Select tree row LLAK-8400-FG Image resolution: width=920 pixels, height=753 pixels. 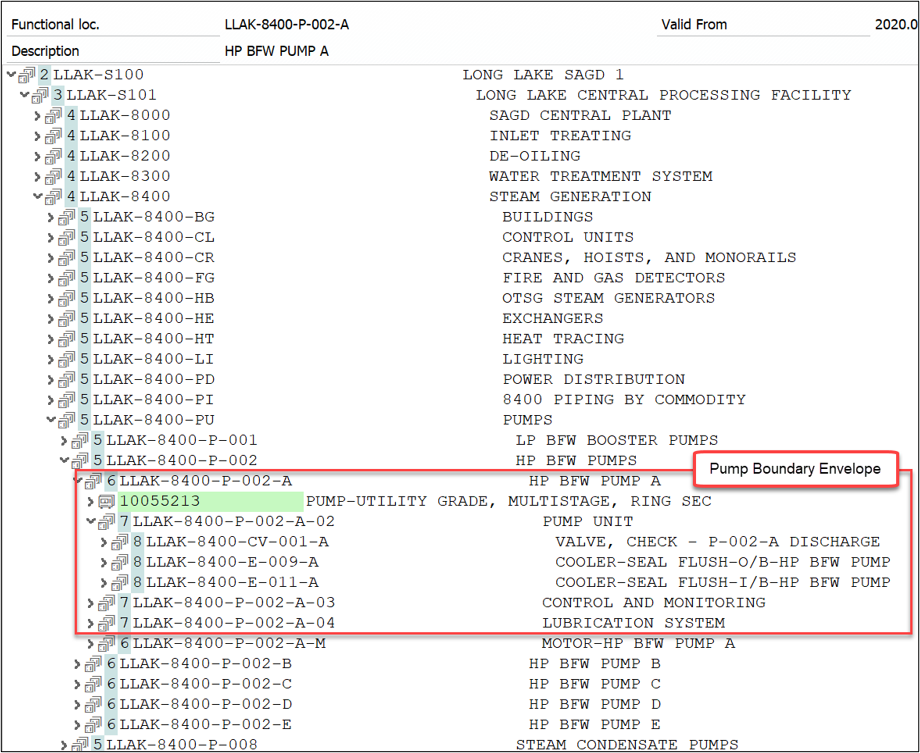[154, 278]
